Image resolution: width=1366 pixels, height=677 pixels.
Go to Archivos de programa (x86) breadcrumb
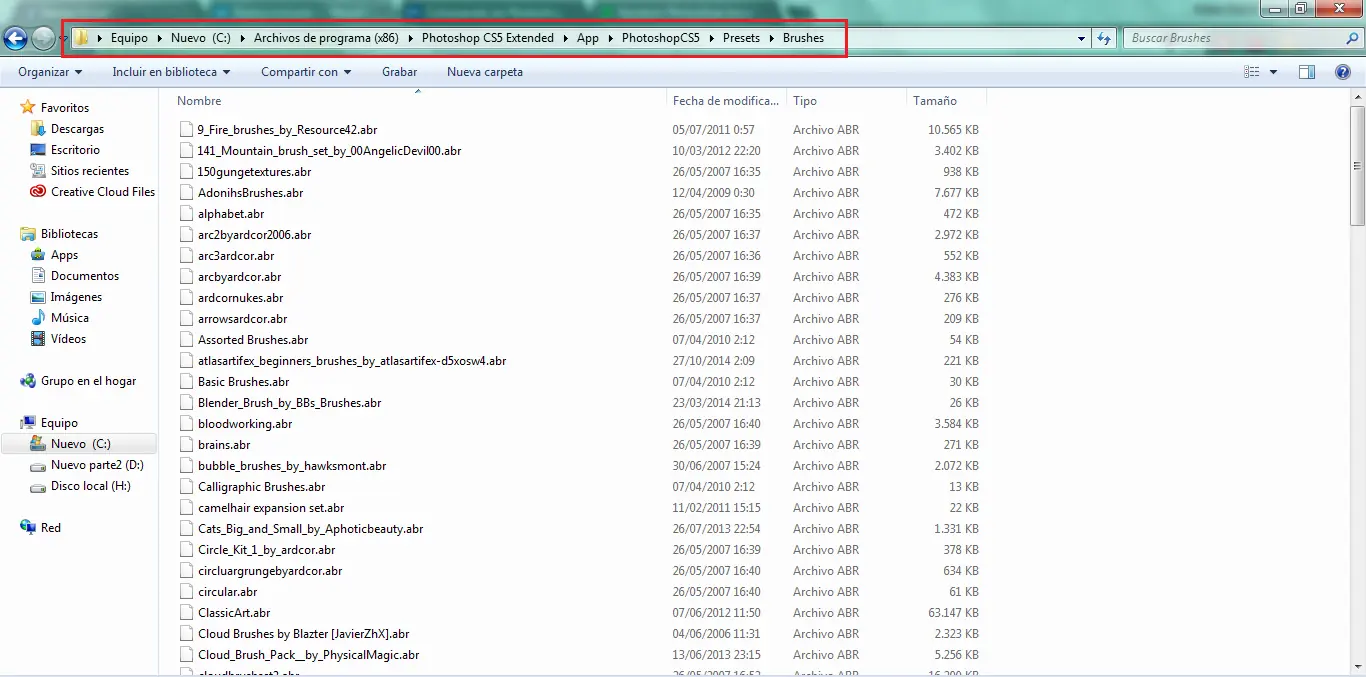326,38
